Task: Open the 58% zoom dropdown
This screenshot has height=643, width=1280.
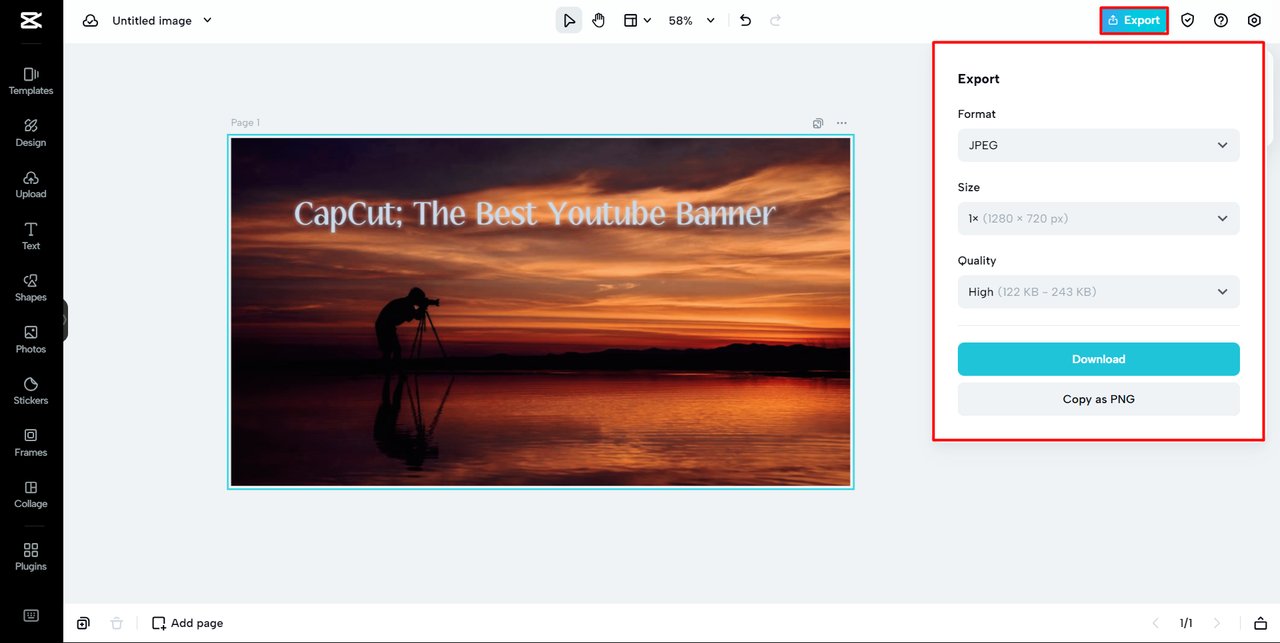Action: click(692, 20)
